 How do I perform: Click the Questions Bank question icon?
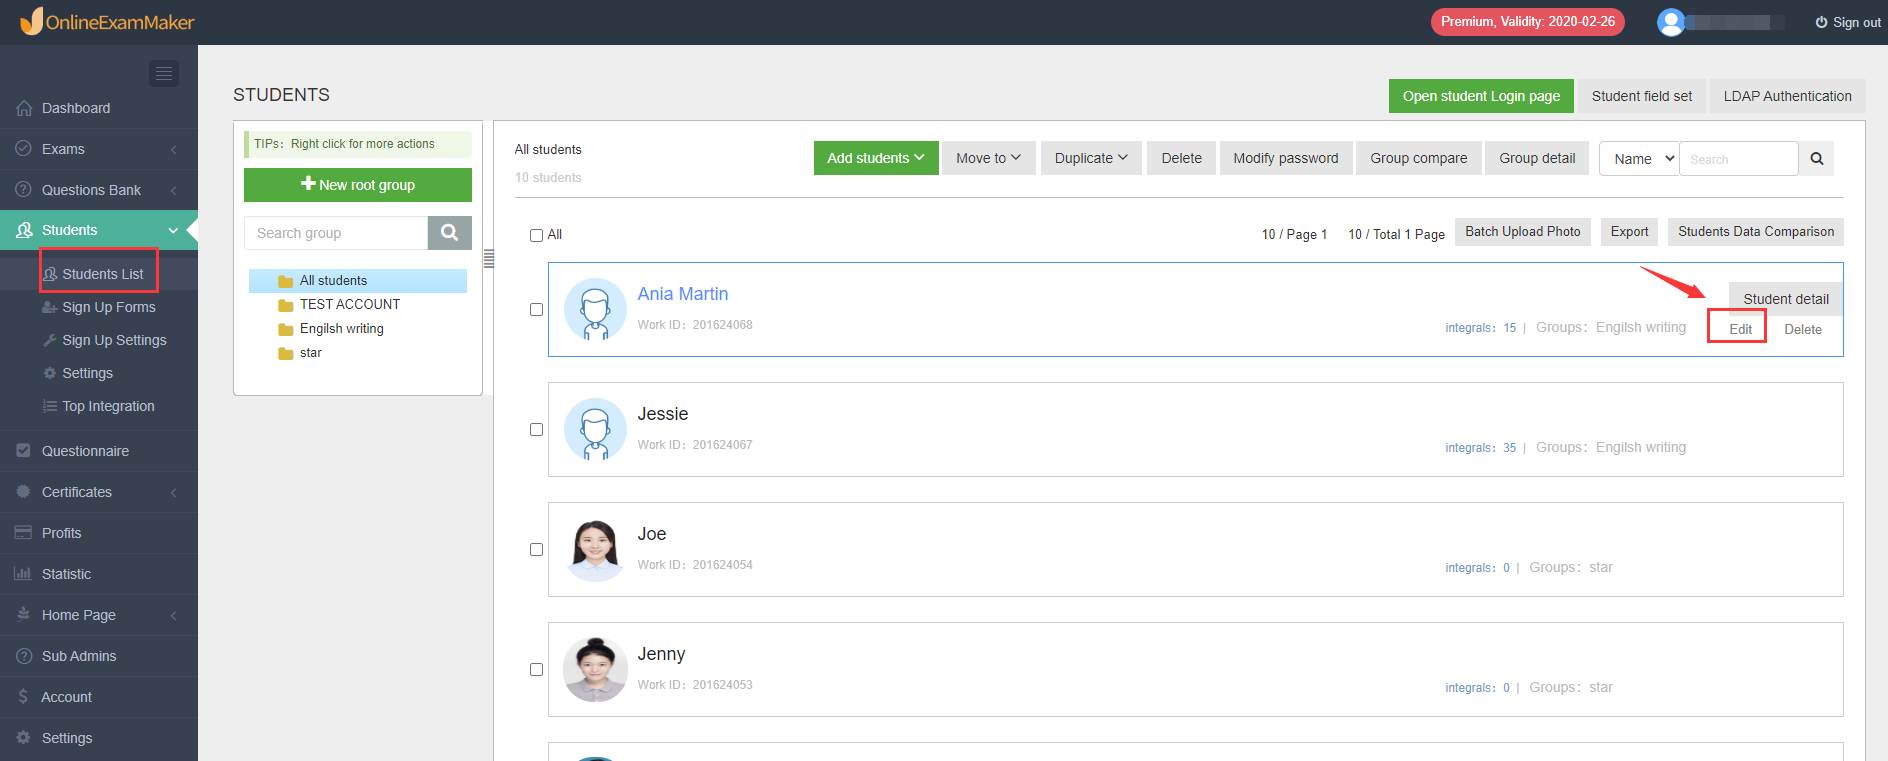[24, 190]
